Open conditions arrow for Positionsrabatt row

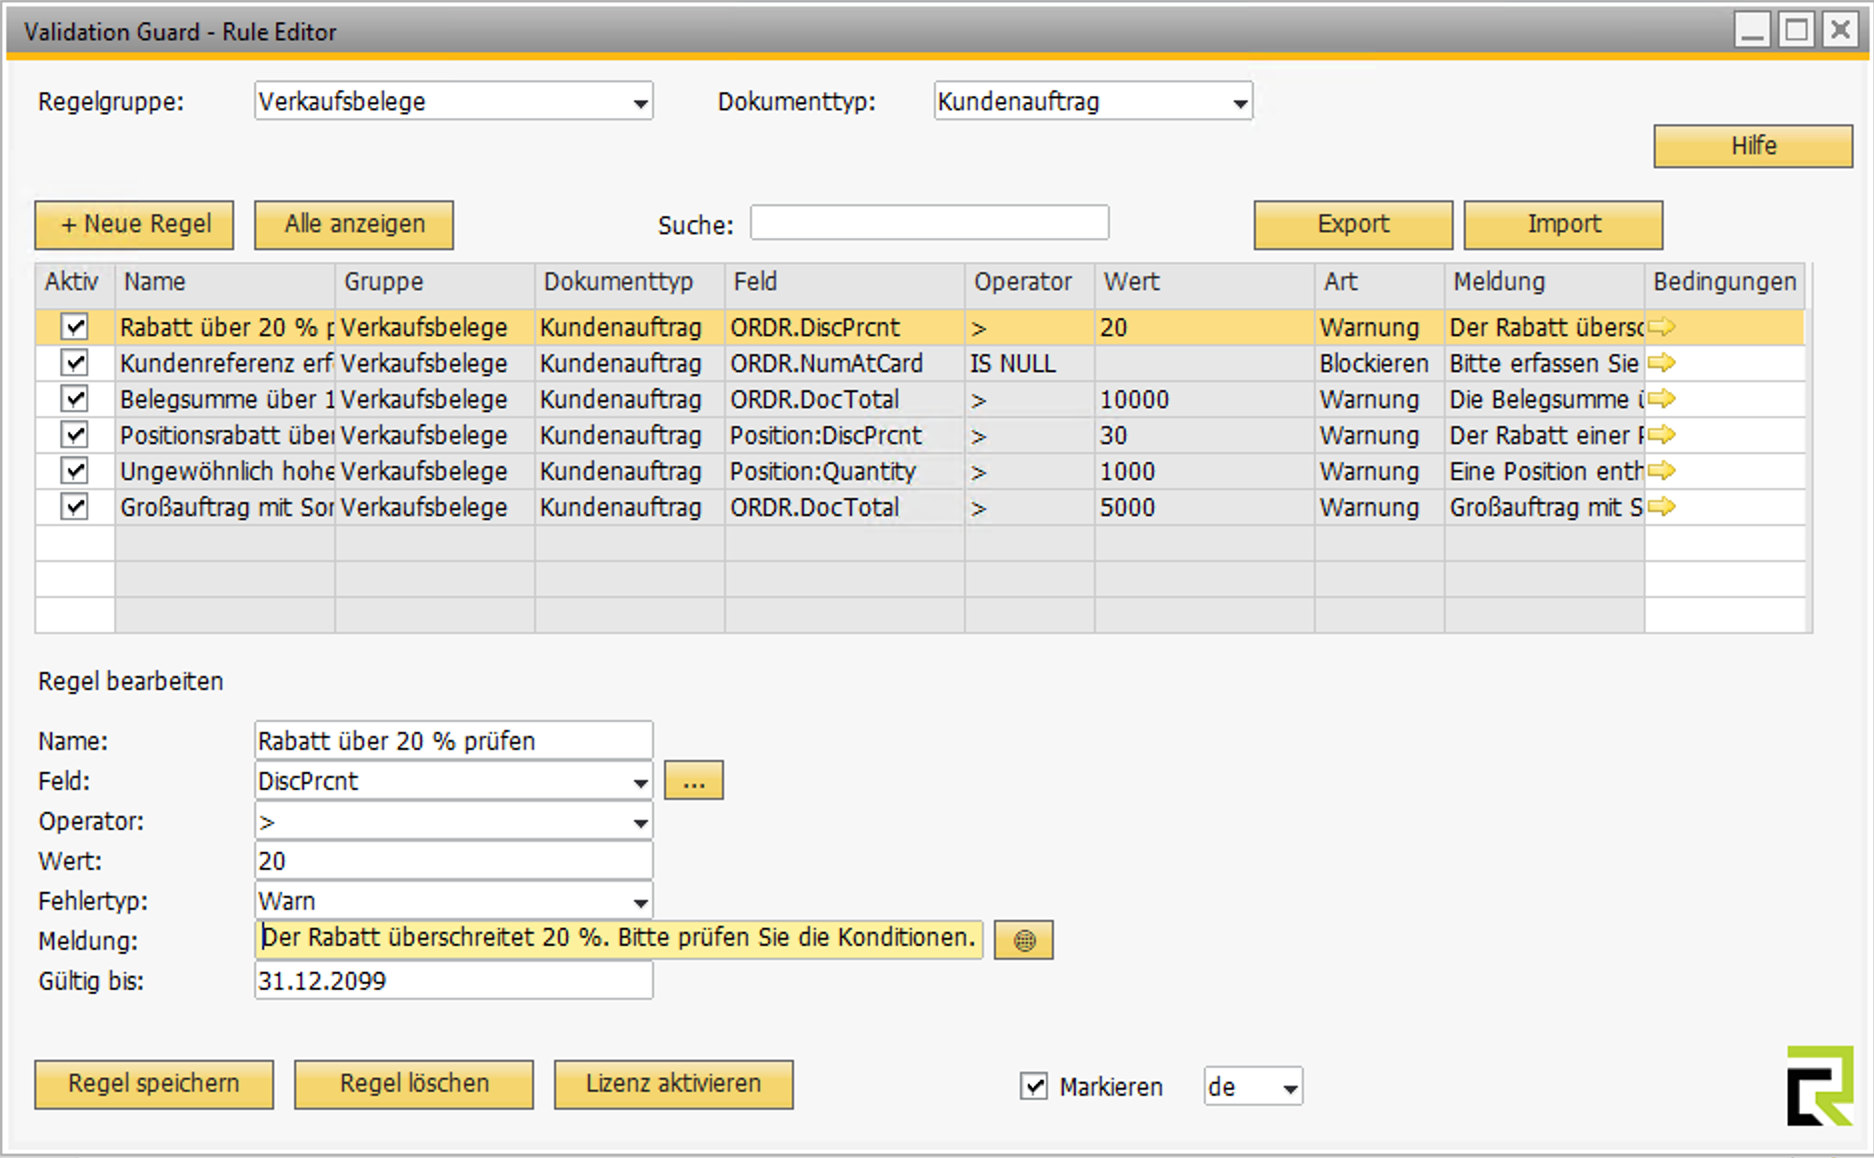(1661, 435)
